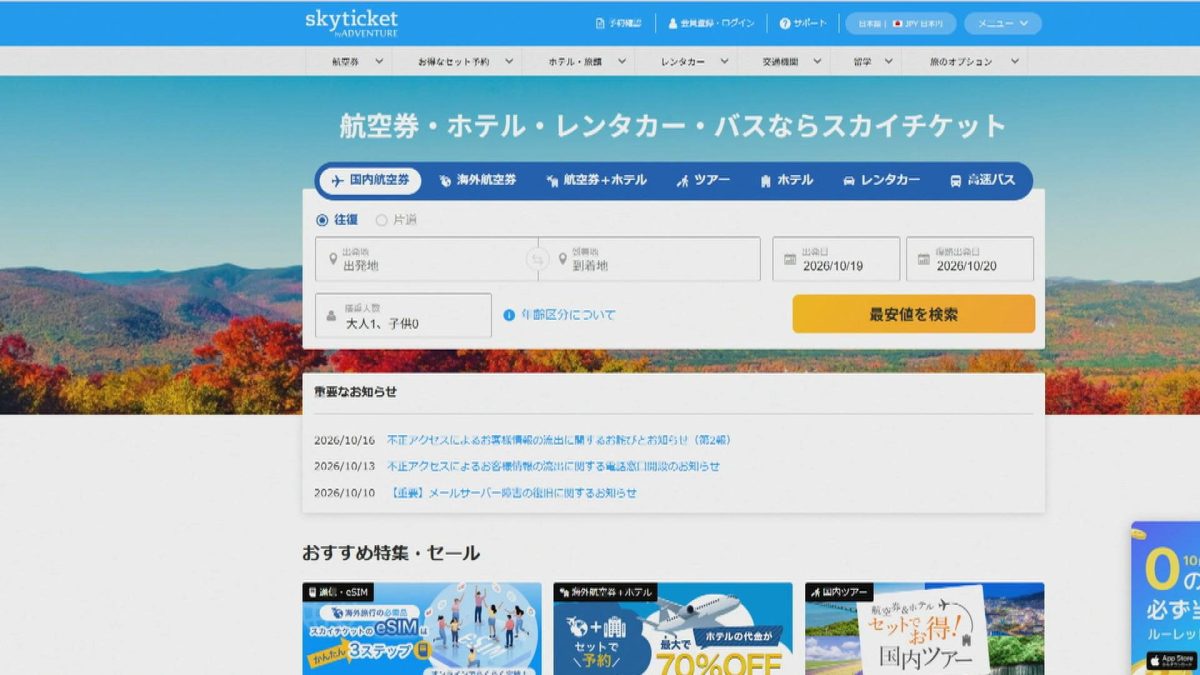Click the language and currency button
The width and height of the screenshot is (1200, 675).
pyautogui.click(x=901, y=23)
